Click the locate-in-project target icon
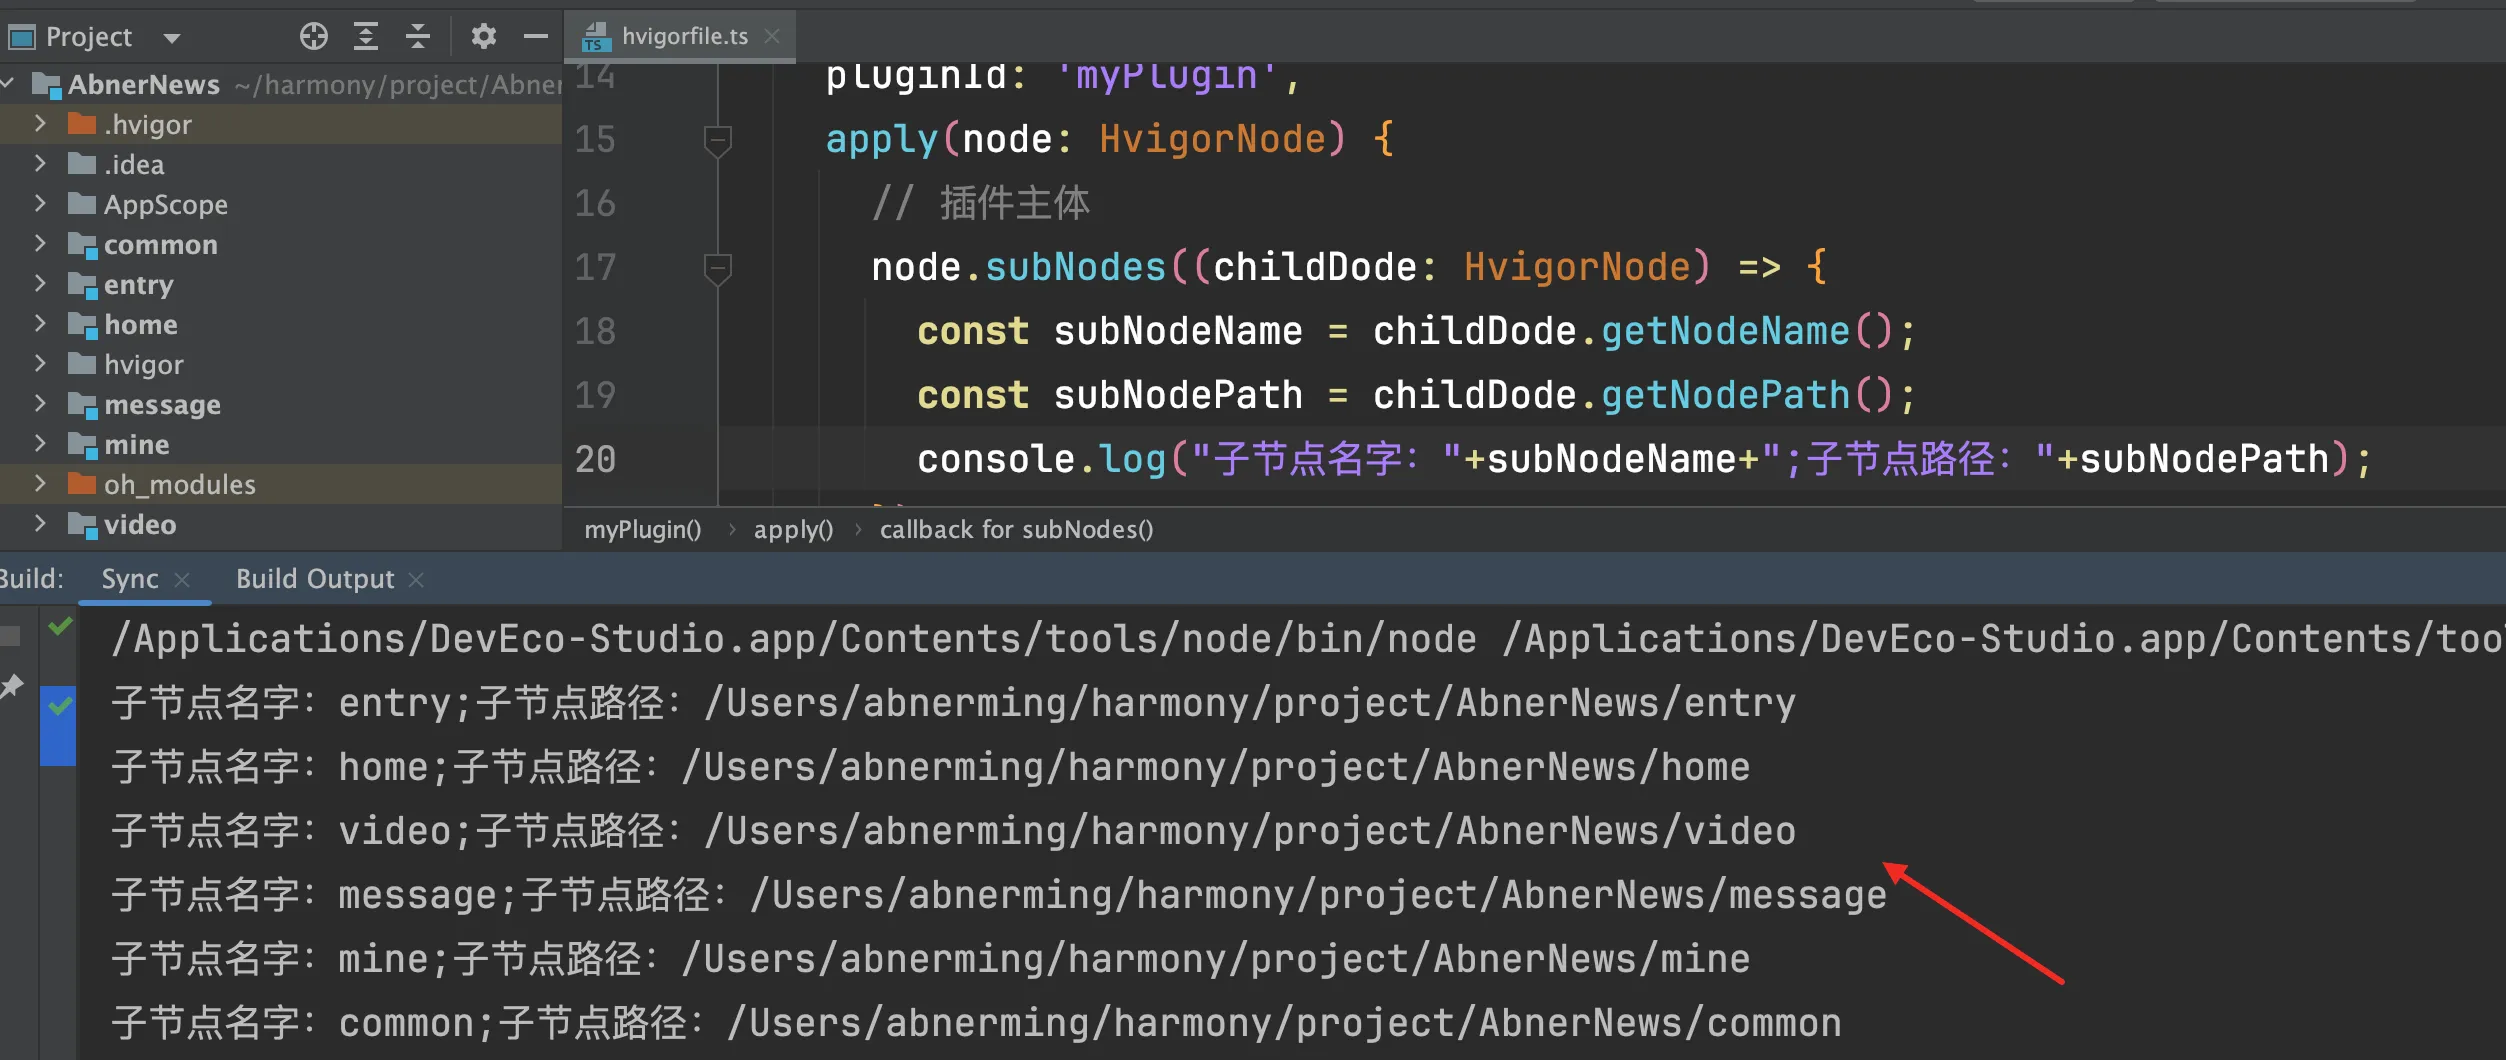The width and height of the screenshot is (2506, 1060). 314,37
